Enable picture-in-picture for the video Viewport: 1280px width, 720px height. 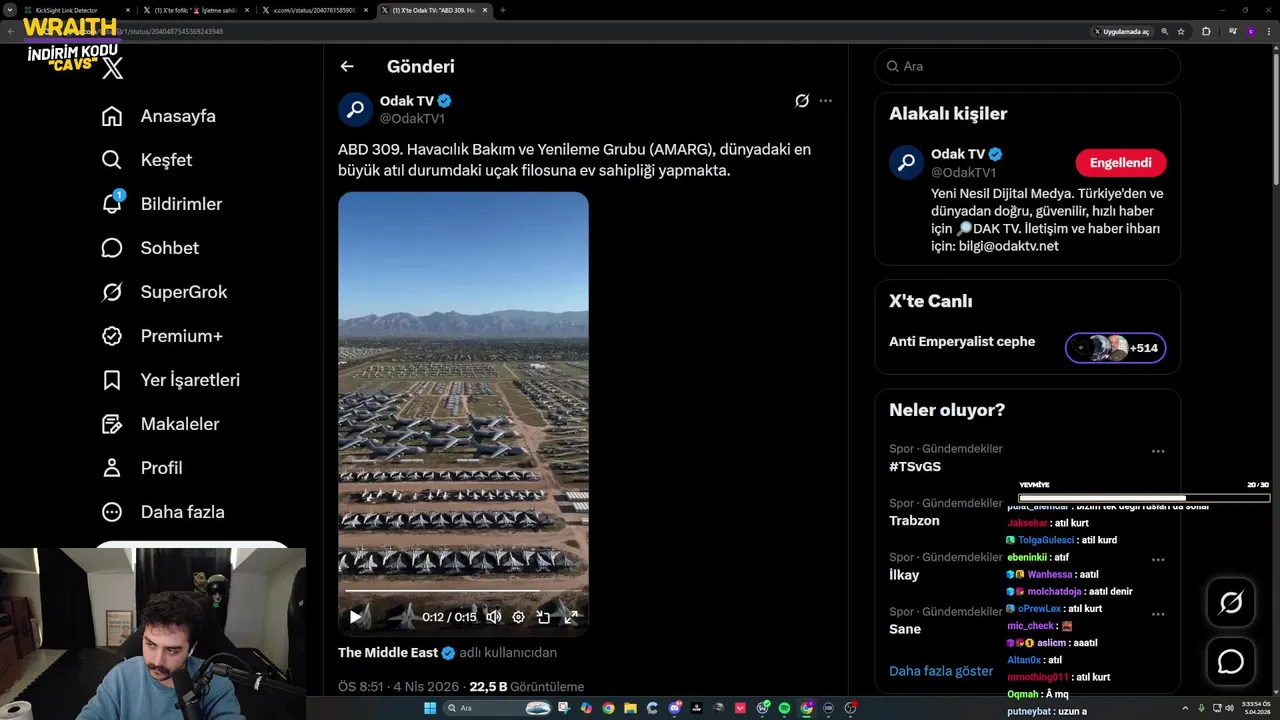tap(544, 617)
